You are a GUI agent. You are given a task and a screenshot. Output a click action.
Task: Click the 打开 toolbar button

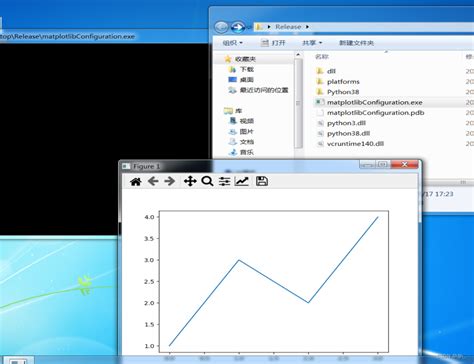point(273,43)
